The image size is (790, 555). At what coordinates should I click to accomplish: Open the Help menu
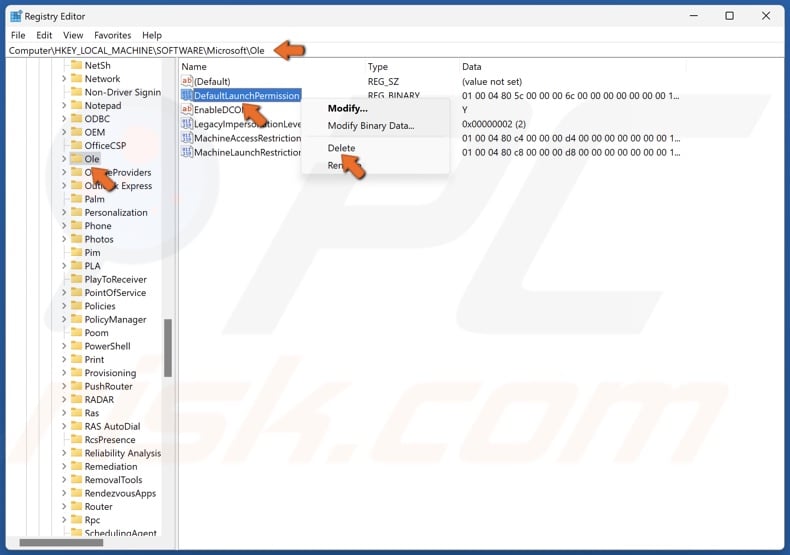(x=152, y=35)
